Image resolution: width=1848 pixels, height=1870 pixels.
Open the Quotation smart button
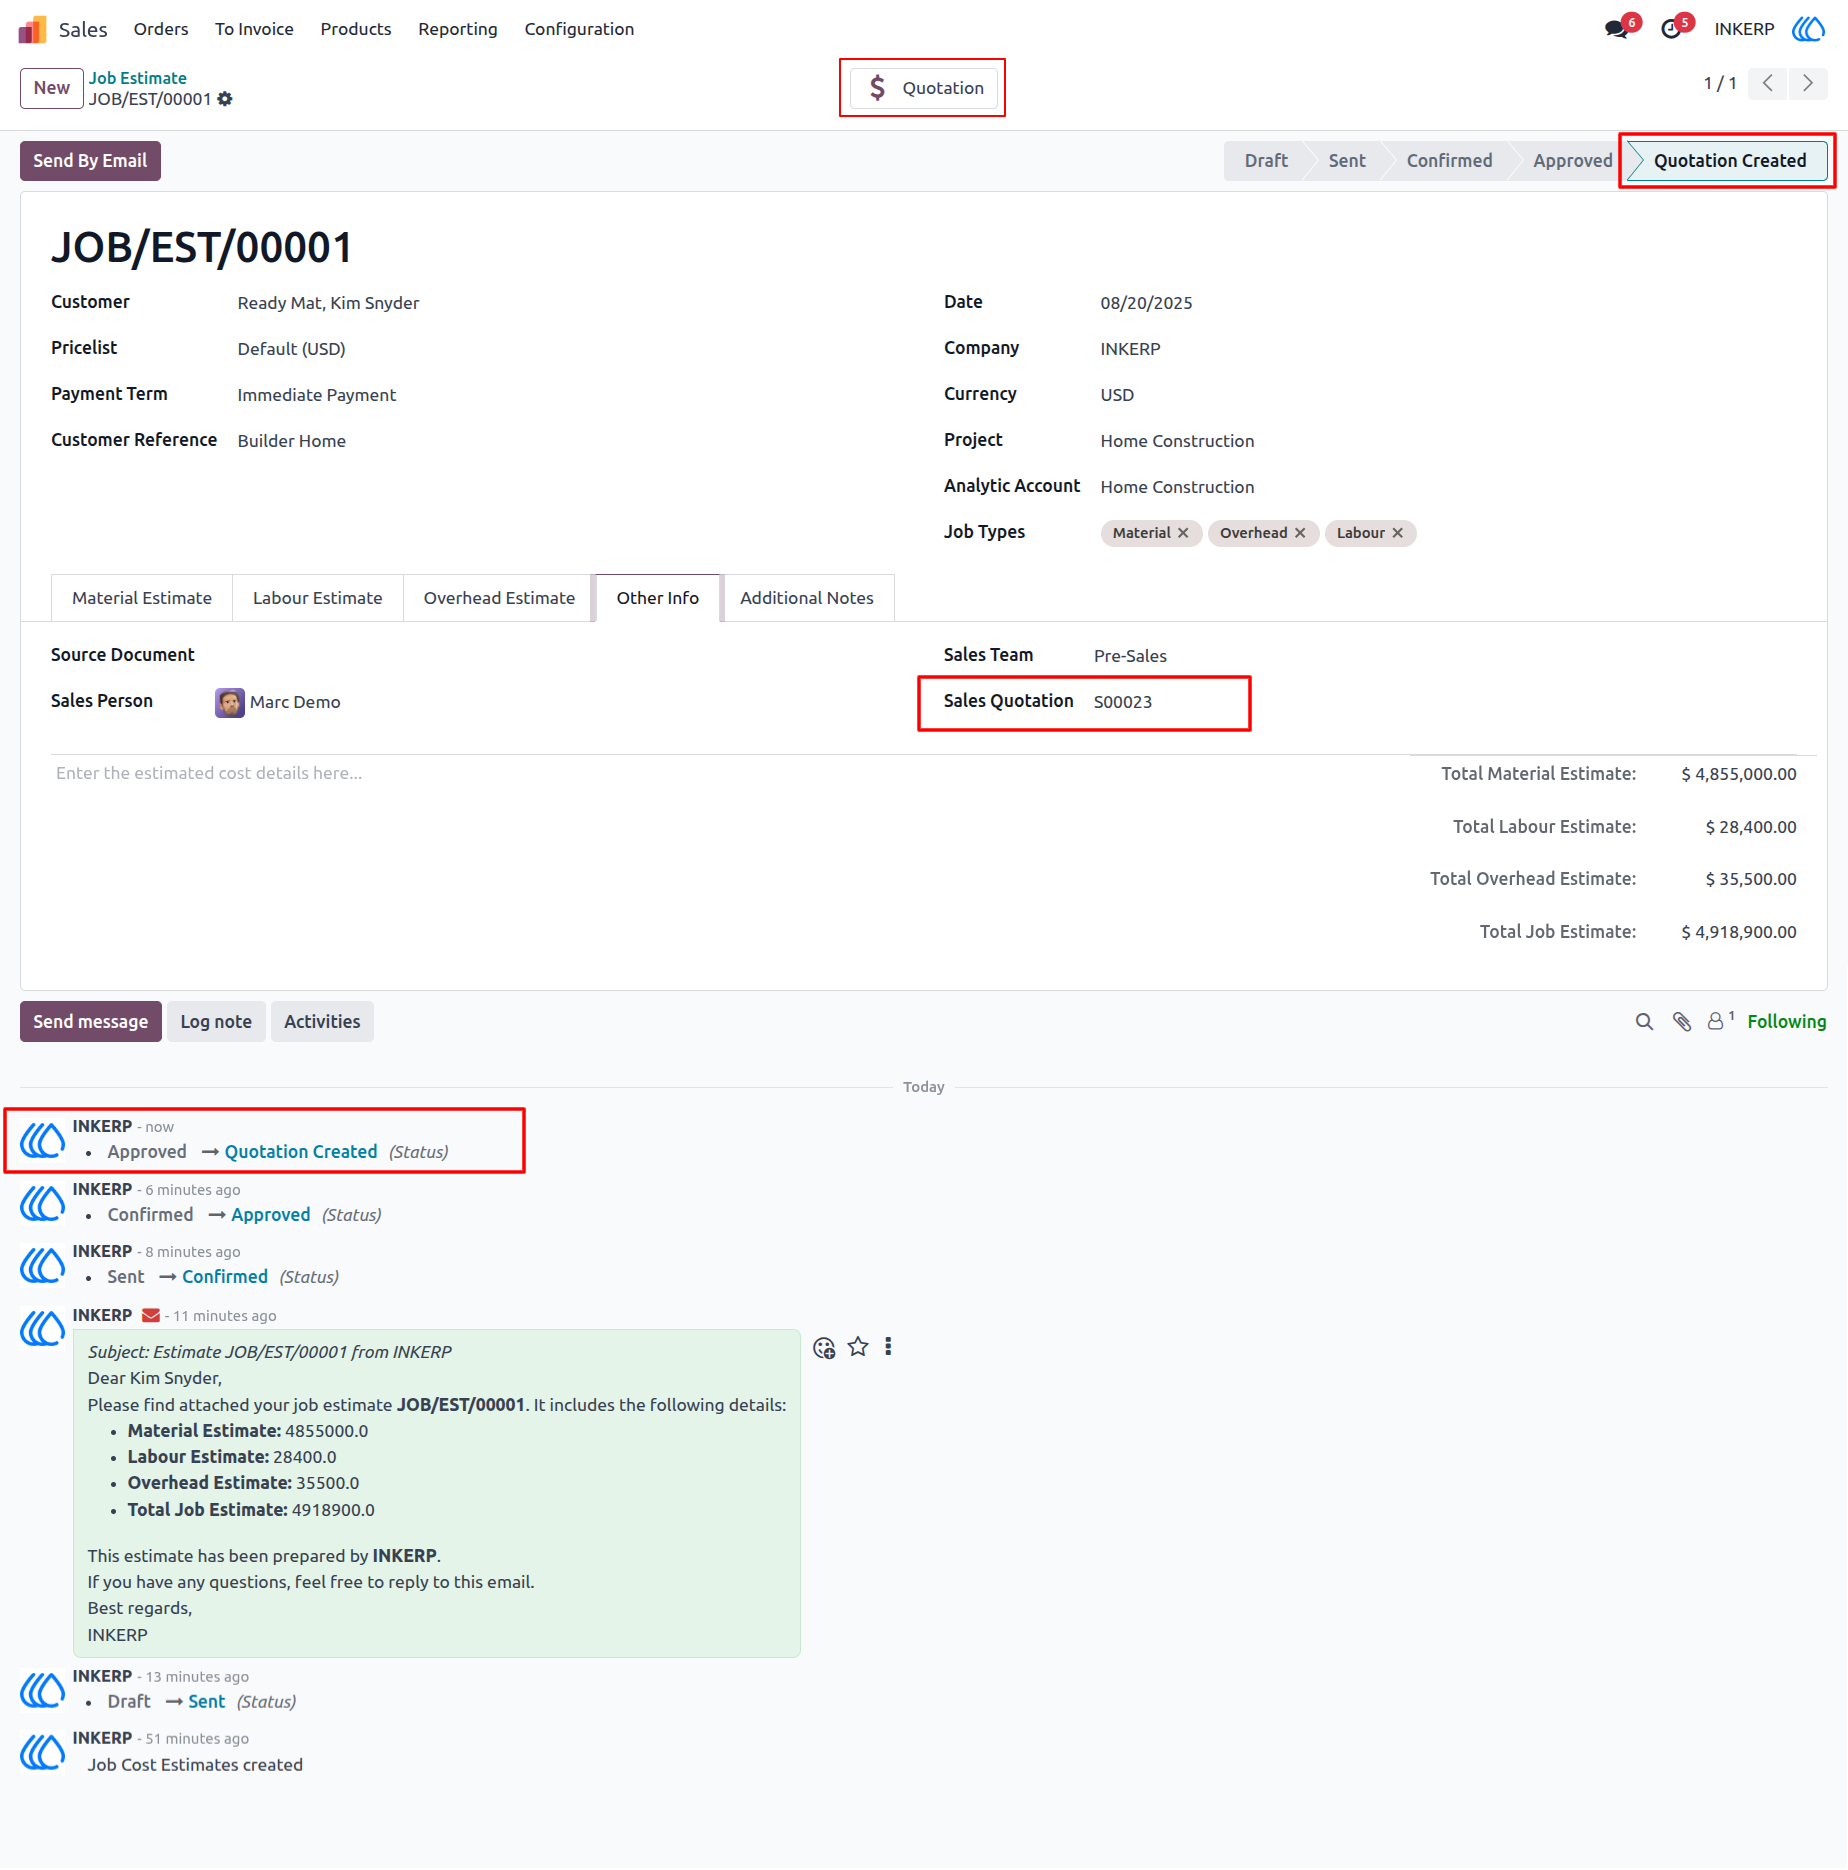[923, 88]
